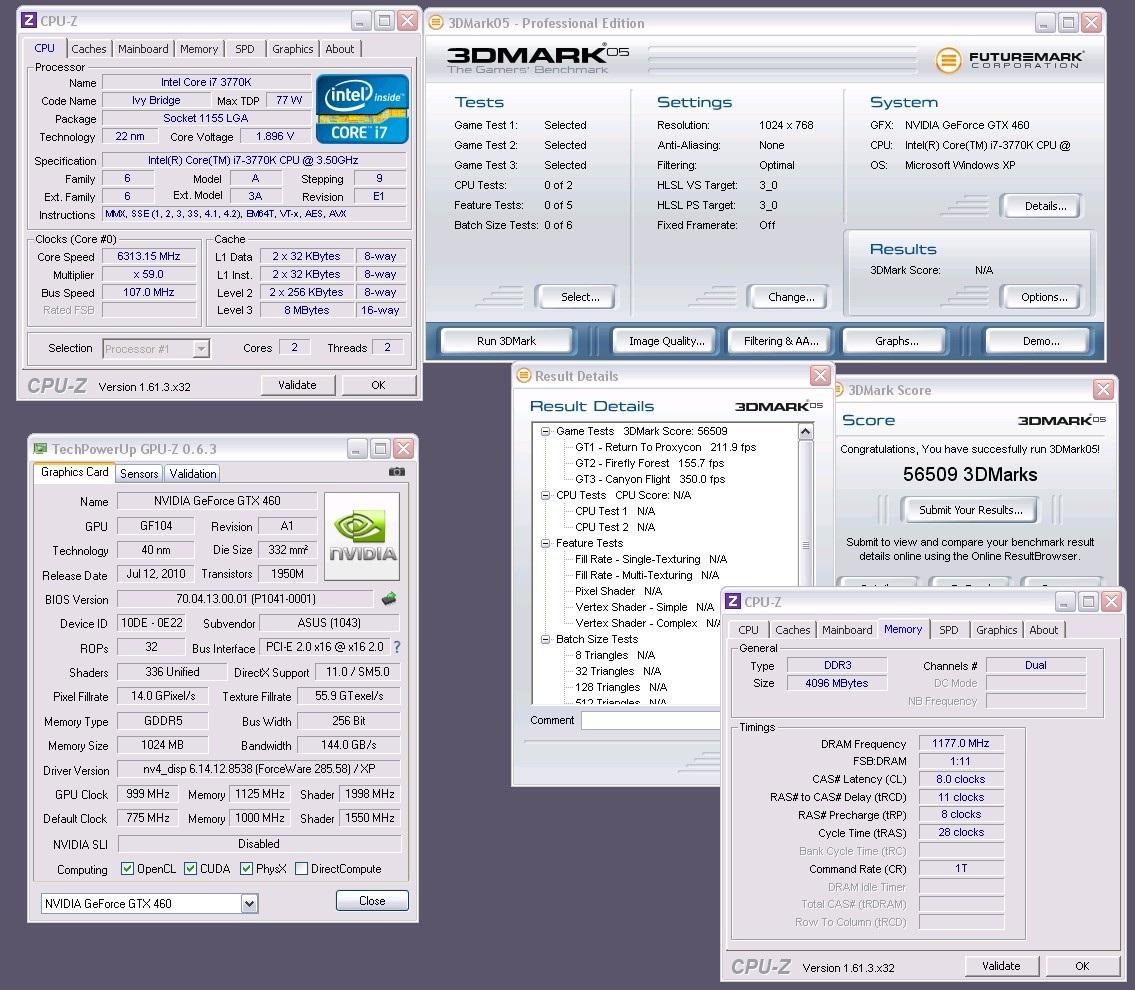This screenshot has width=1135, height=990.
Task: Minimize the CPU-Z Memory window
Action: [x=1065, y=601]
